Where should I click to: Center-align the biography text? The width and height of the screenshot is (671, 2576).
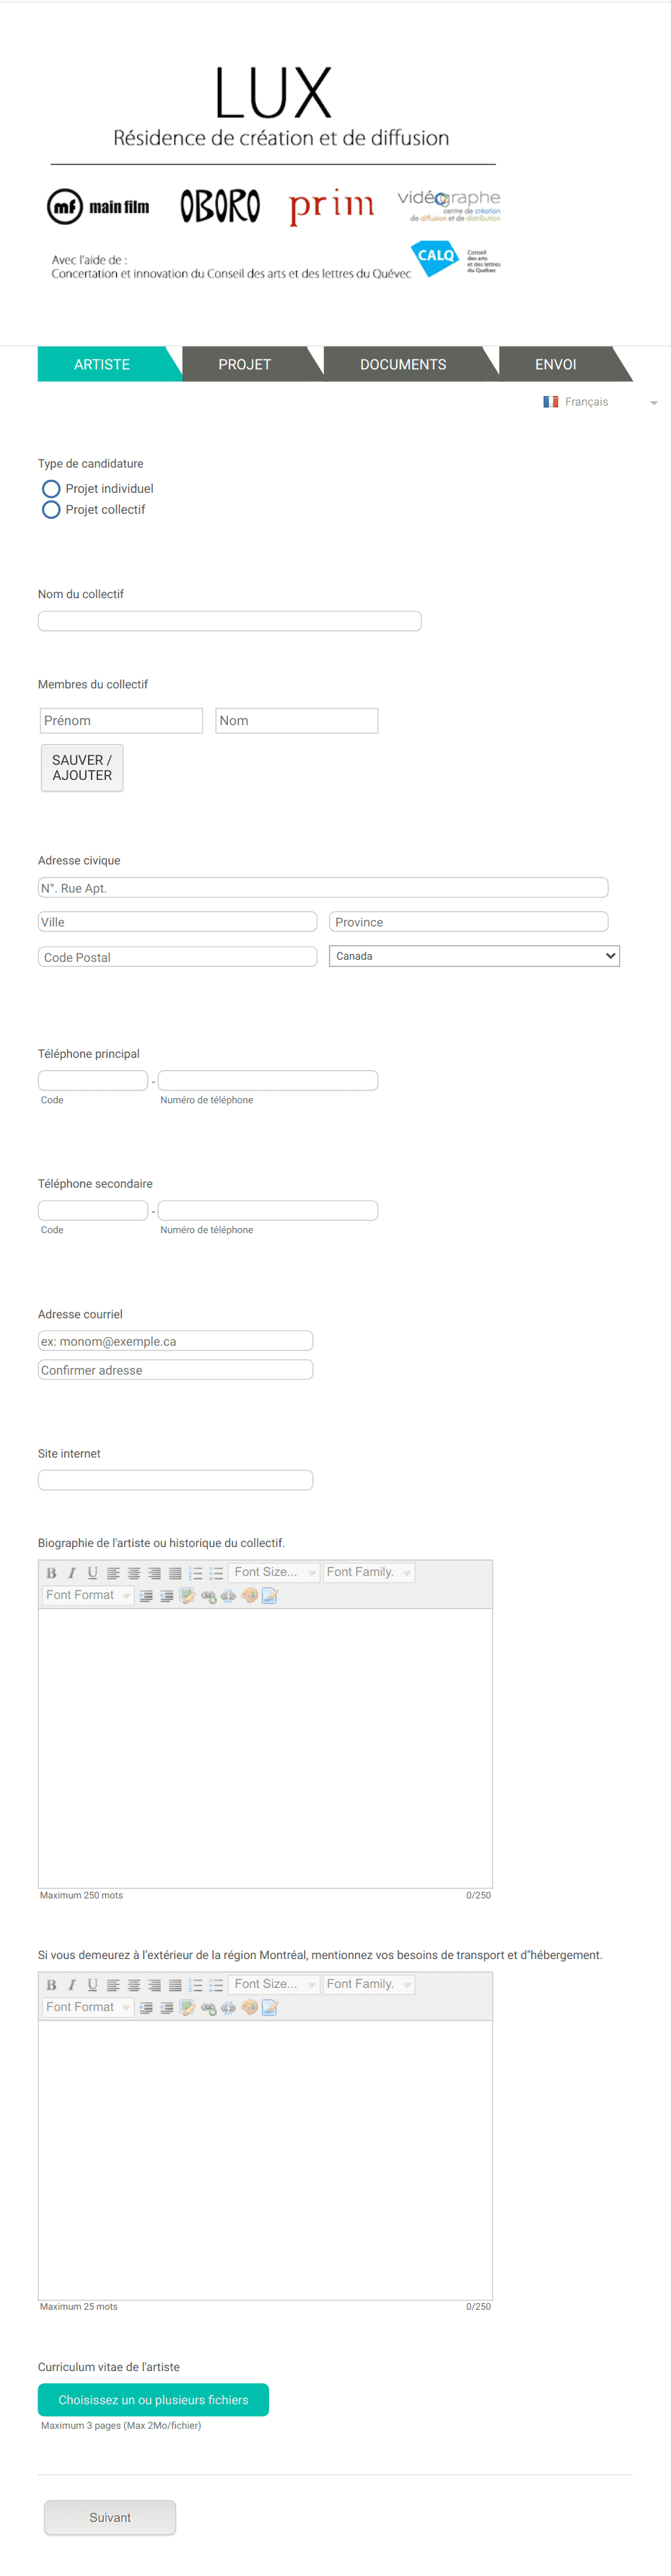(134, 1572)
